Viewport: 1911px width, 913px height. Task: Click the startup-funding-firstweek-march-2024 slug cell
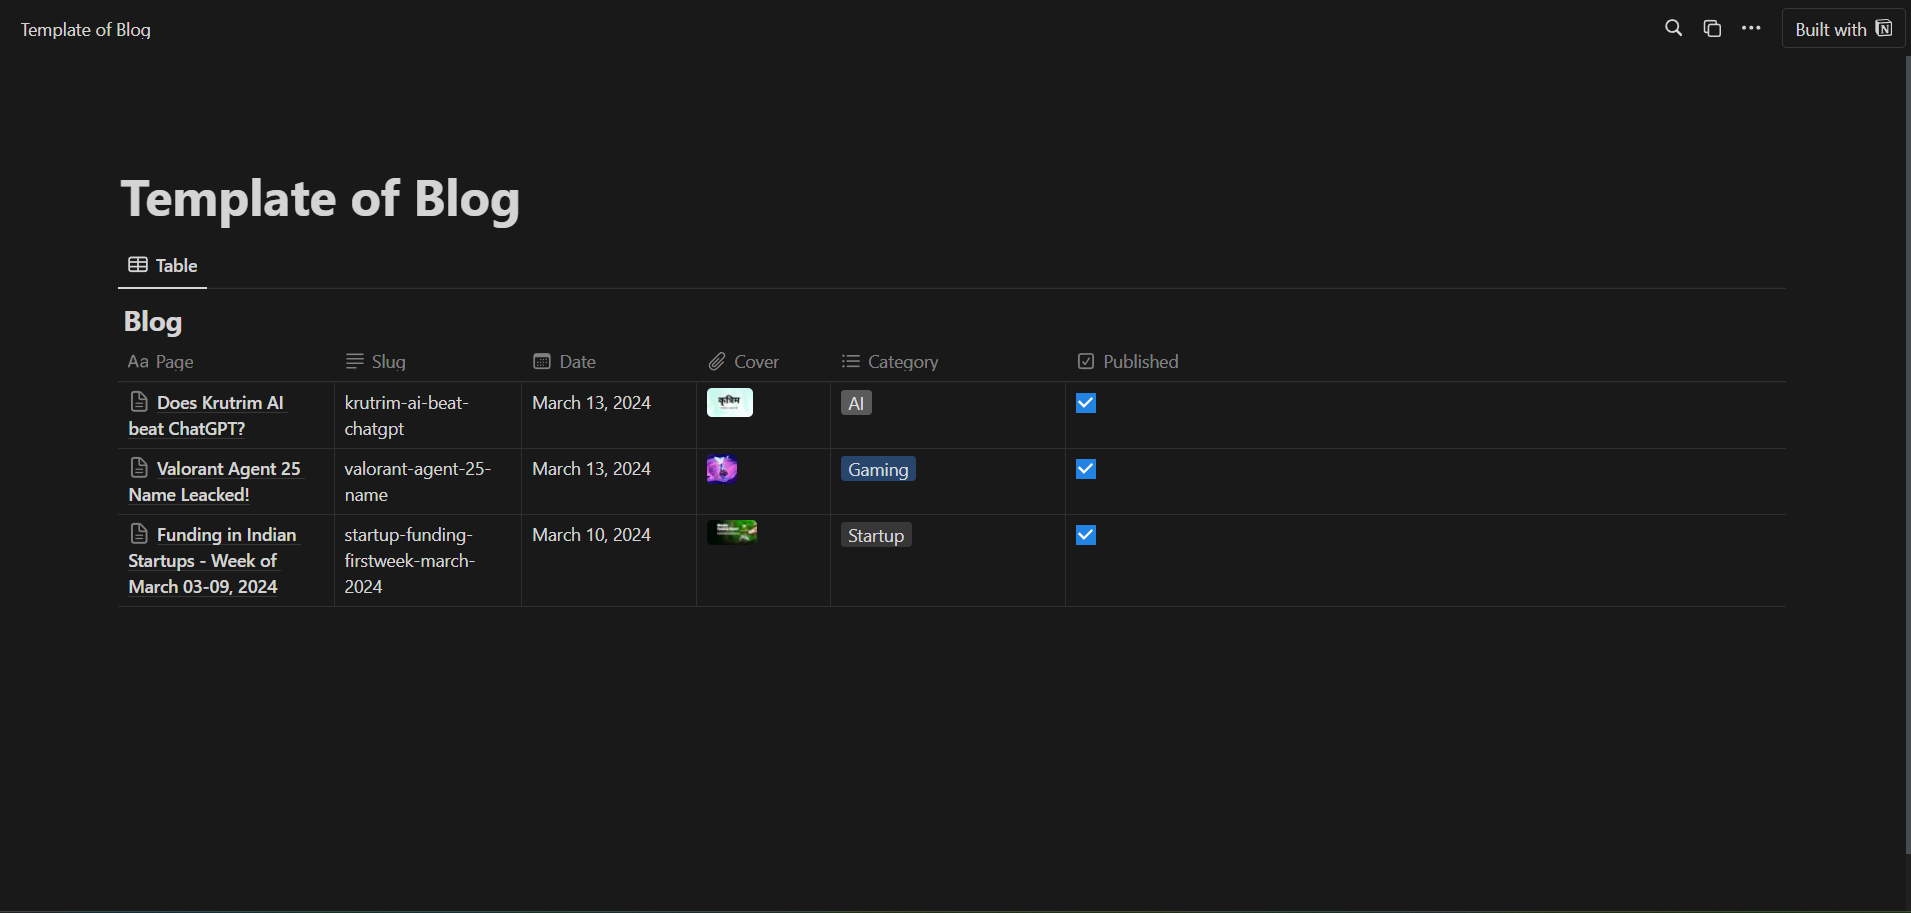[428, 560]
